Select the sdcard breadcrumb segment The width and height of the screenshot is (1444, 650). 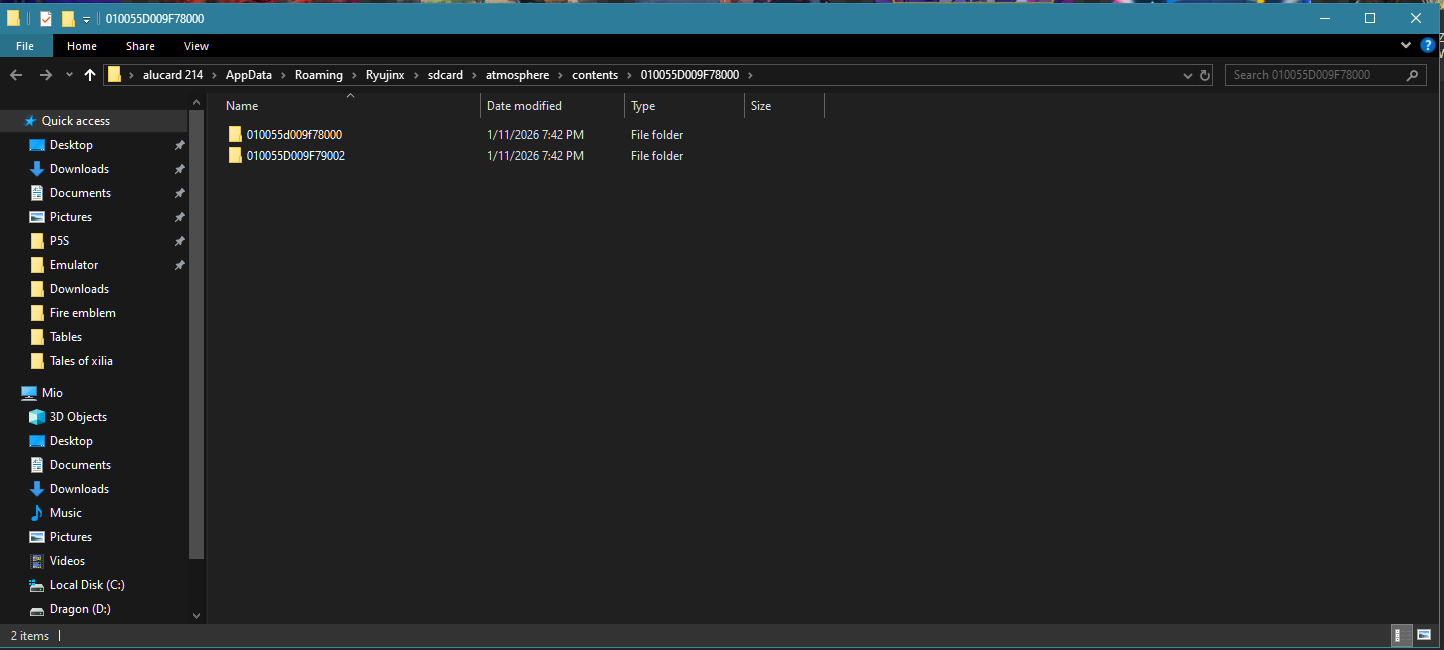click(445, 75)
